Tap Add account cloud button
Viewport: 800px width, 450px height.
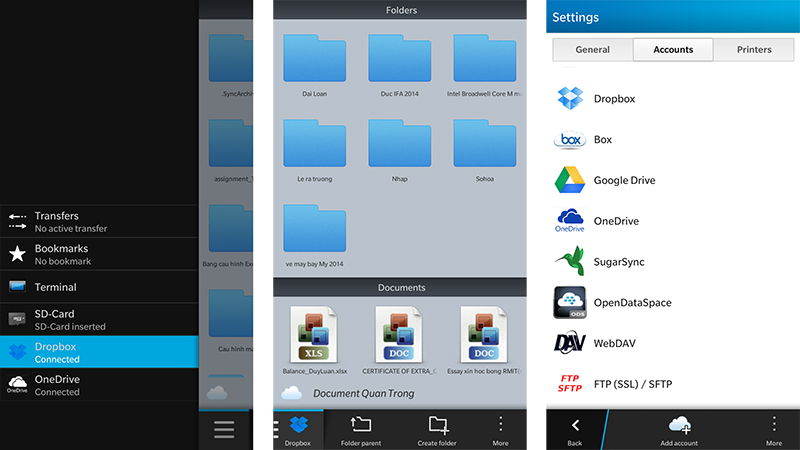[x=679, y=430]
